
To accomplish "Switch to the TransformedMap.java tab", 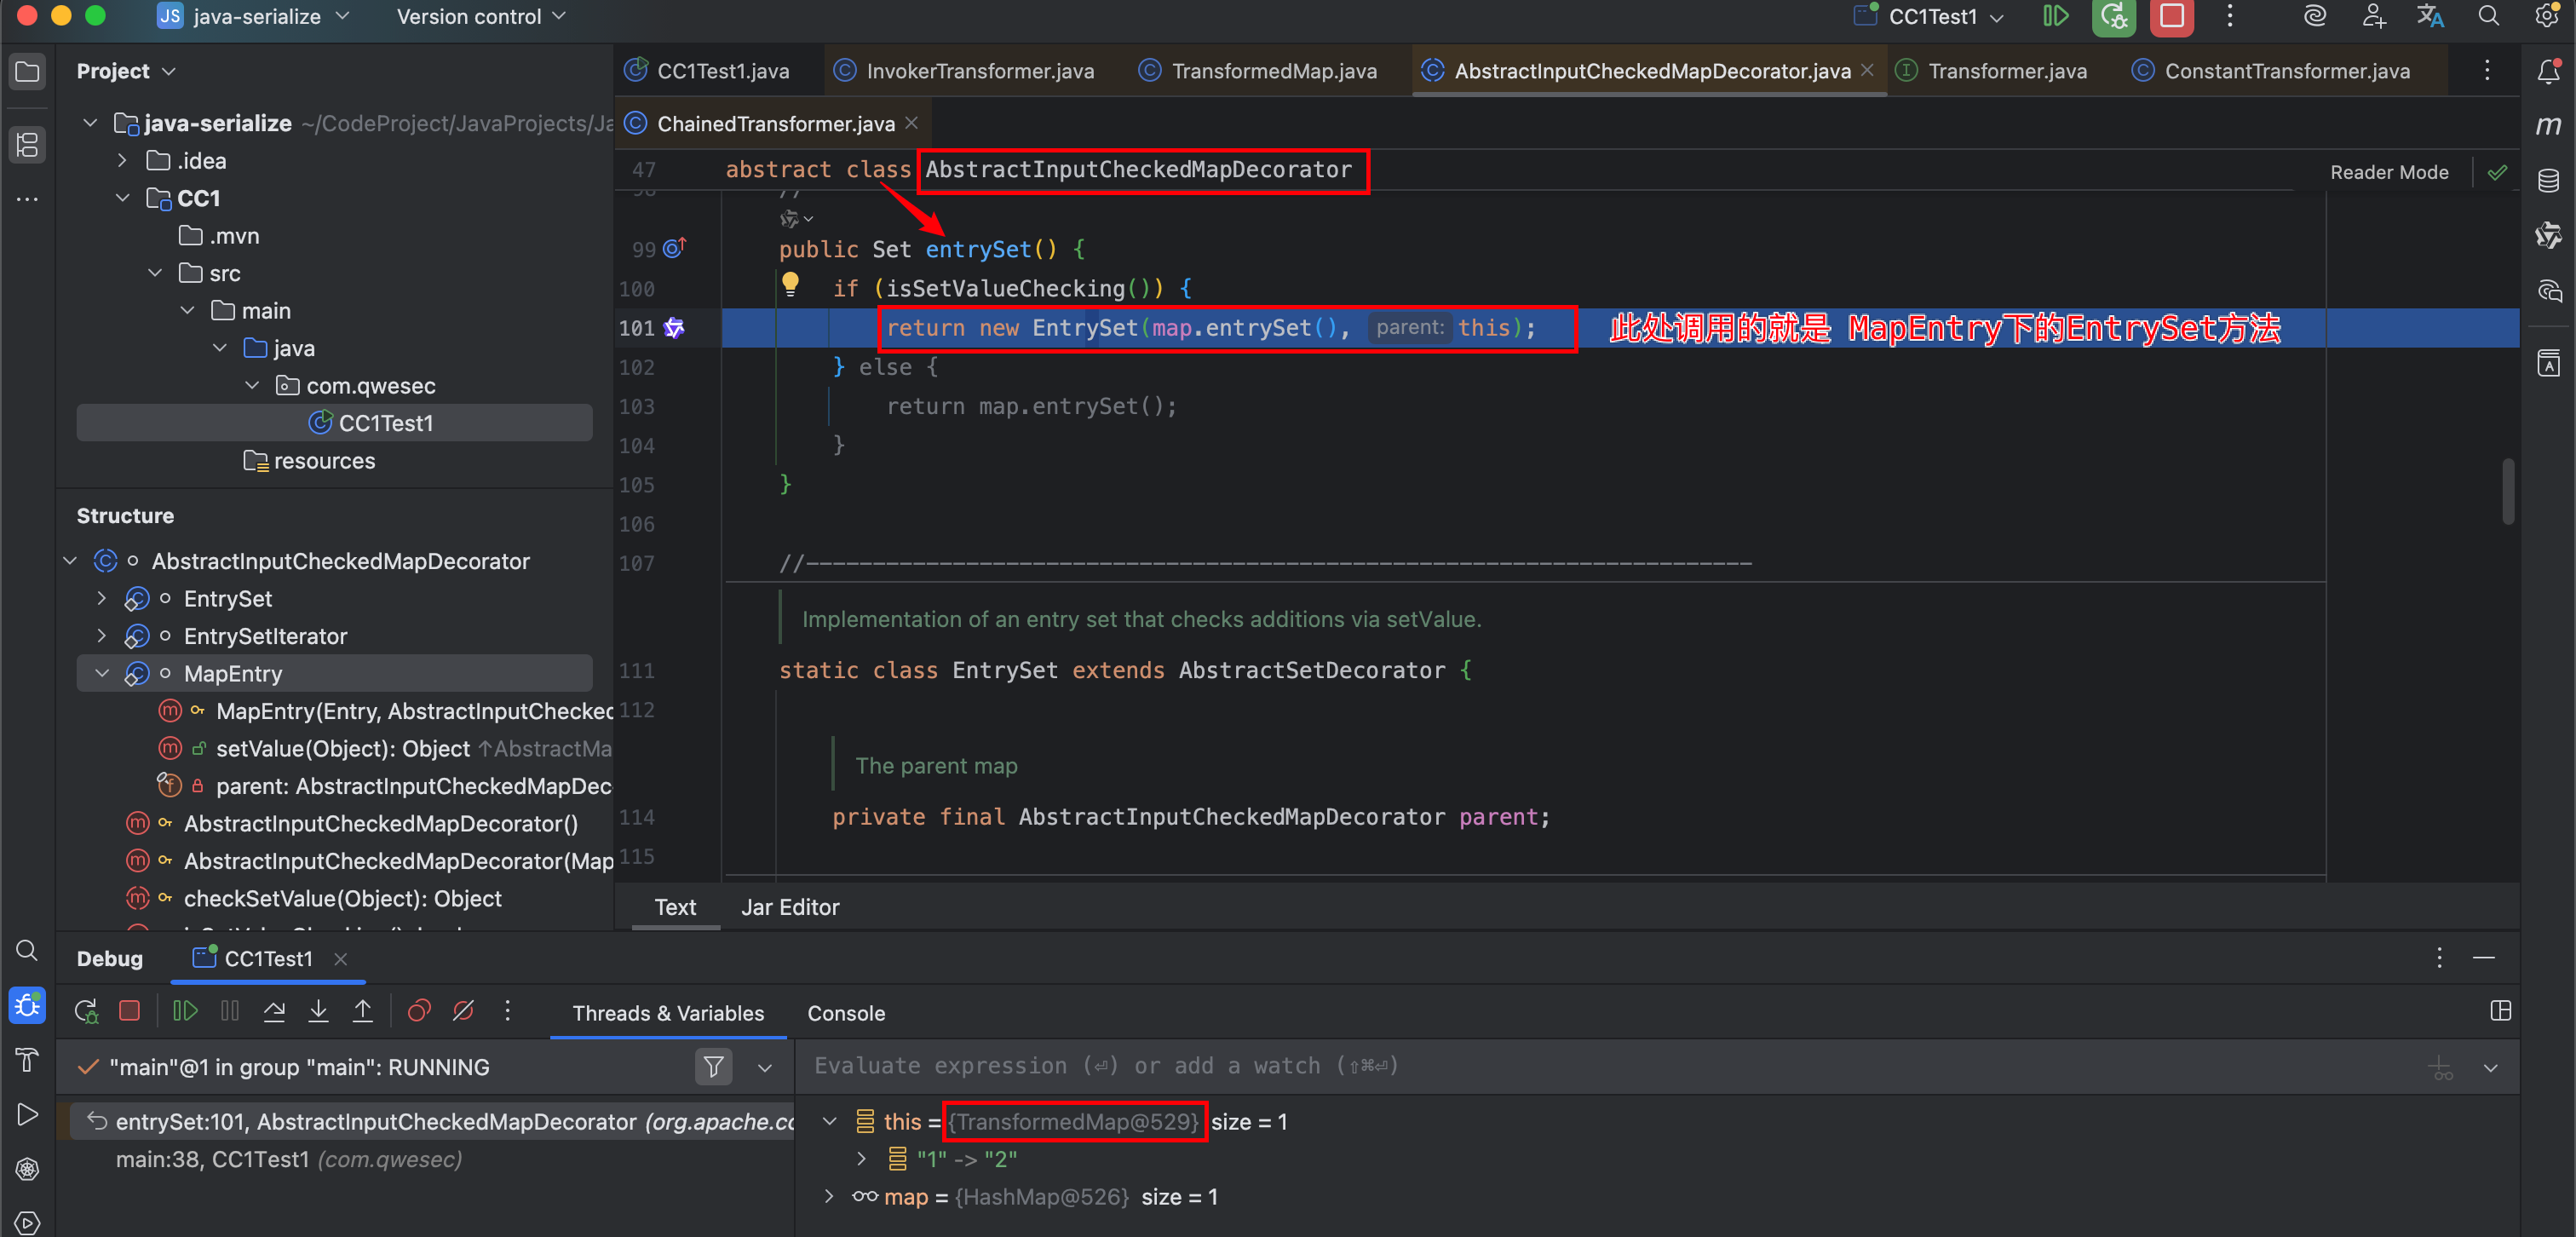I will [1273, 71].
